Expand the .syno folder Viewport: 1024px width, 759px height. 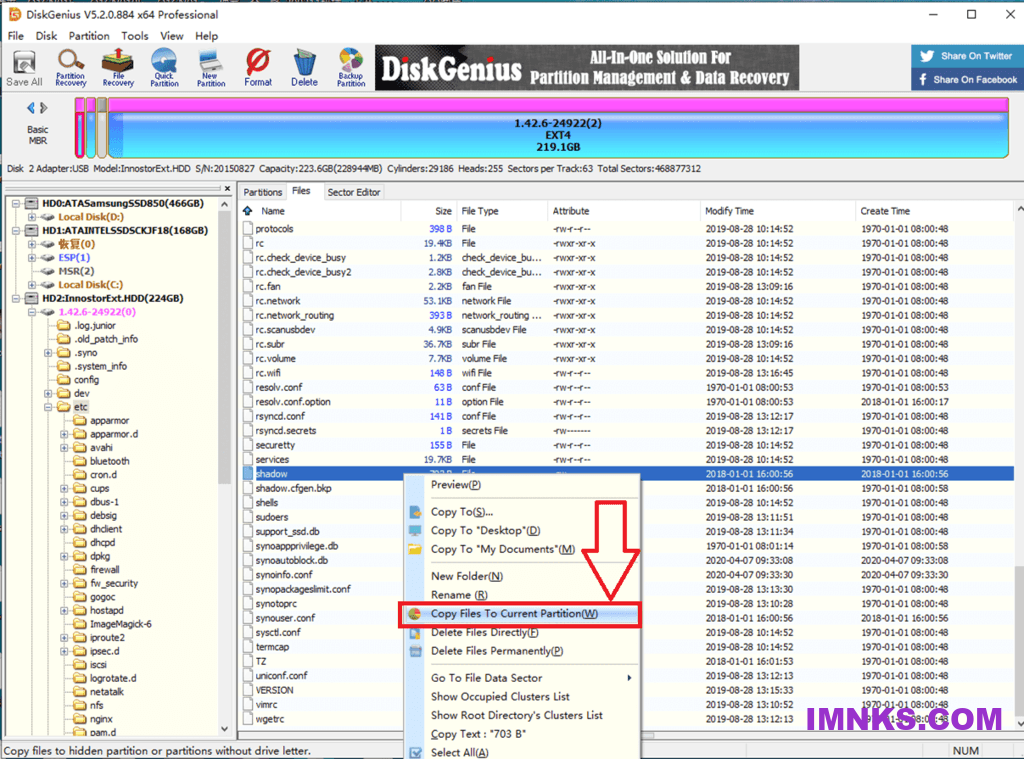point(48,353)
